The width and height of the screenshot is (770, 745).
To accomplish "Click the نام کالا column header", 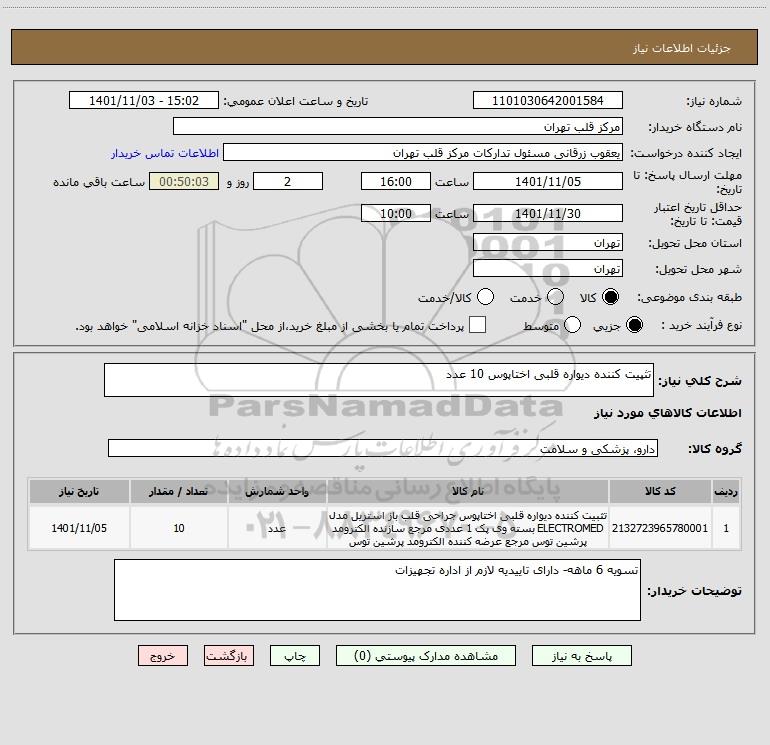I will click(468, 491).
